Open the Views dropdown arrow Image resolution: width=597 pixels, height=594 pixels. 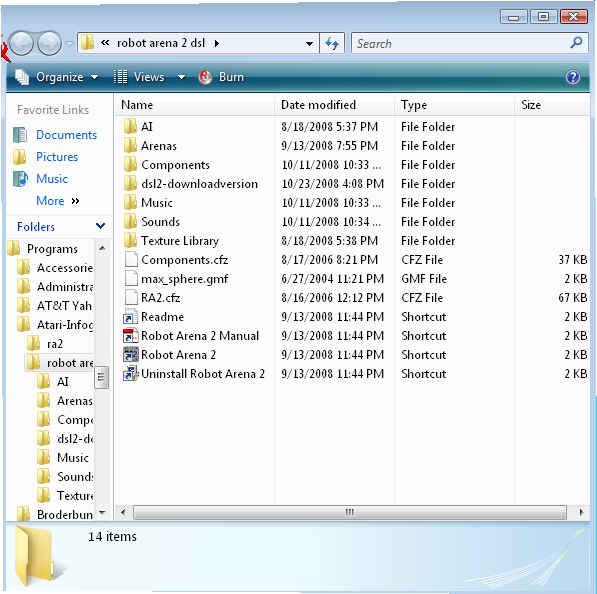tap(182, 77)
